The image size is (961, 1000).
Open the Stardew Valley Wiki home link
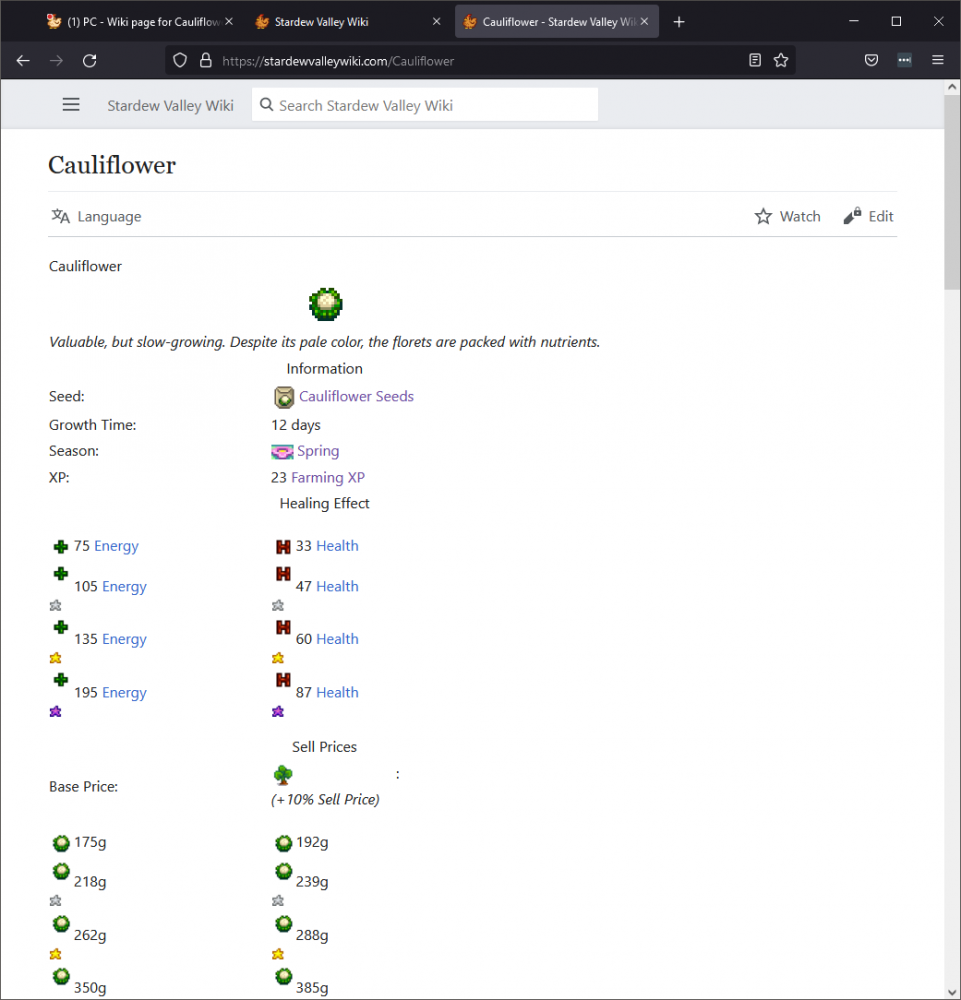(170, 106)
